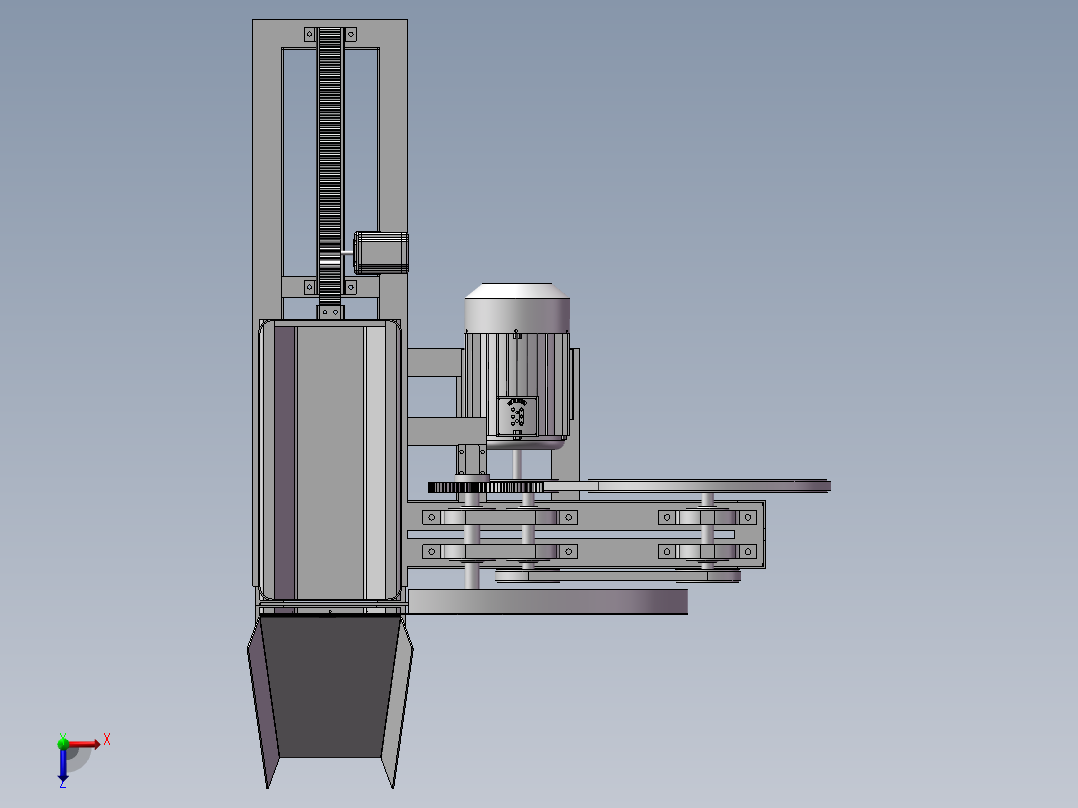Select the blue Z axis of the triad
The height and width of the screenshot is (808, 1078).
(63, 765)
